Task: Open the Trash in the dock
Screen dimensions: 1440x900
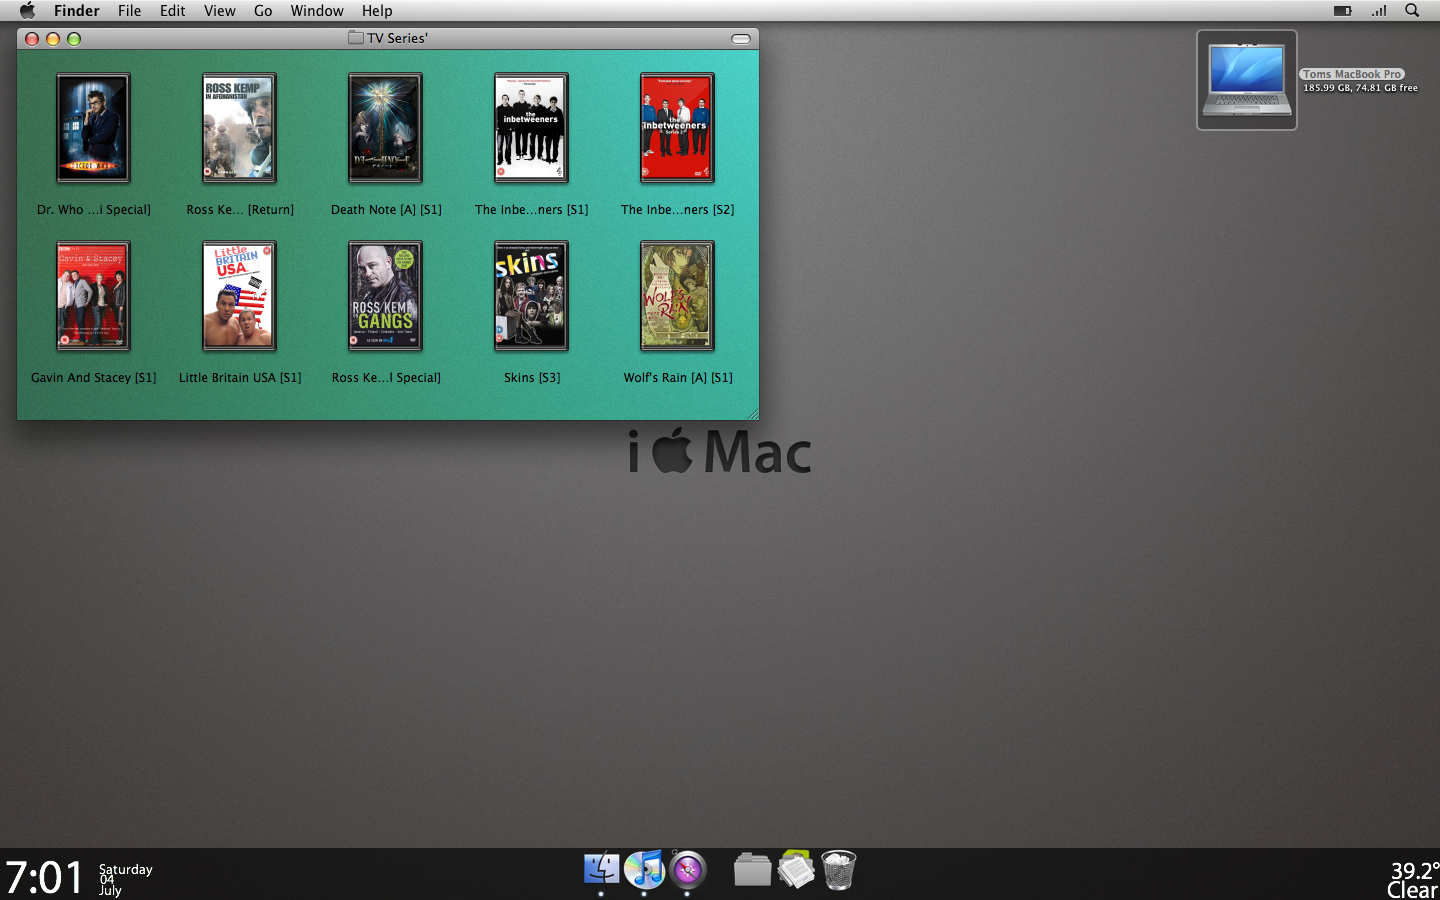Action: click(x=839, y=870)
